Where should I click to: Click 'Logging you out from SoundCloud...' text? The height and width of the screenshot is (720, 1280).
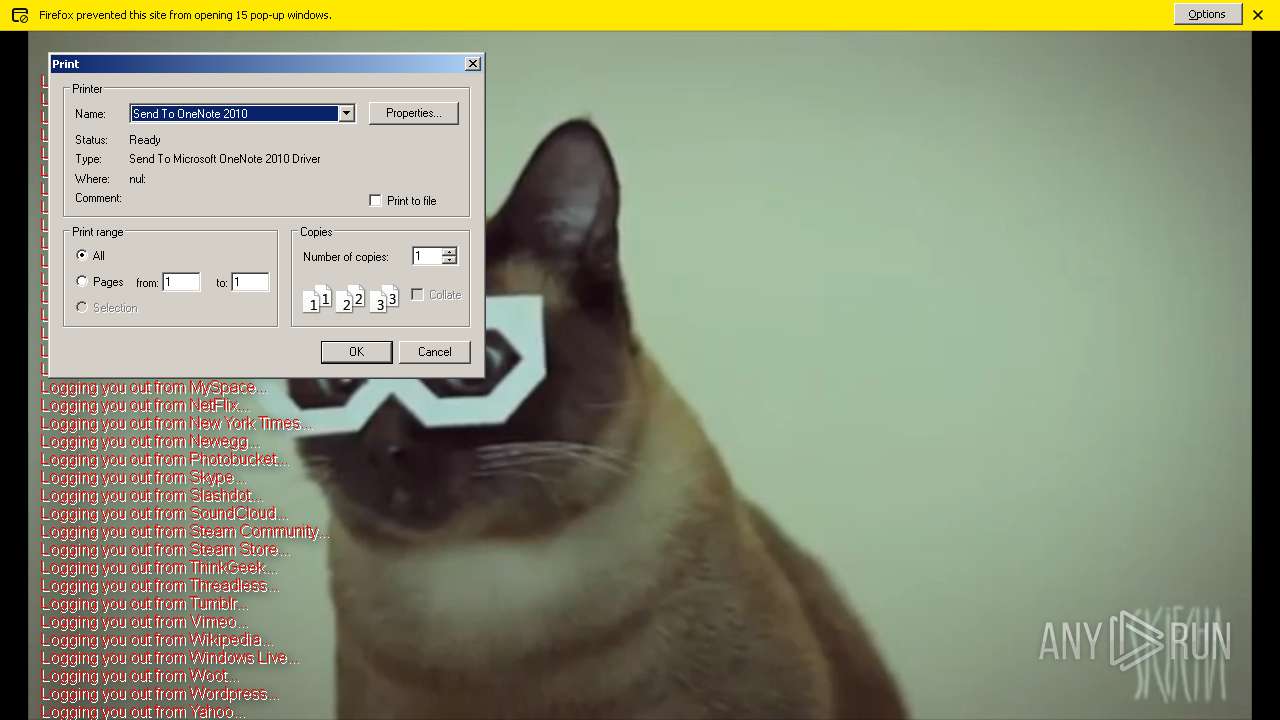[x=164, y=513]
